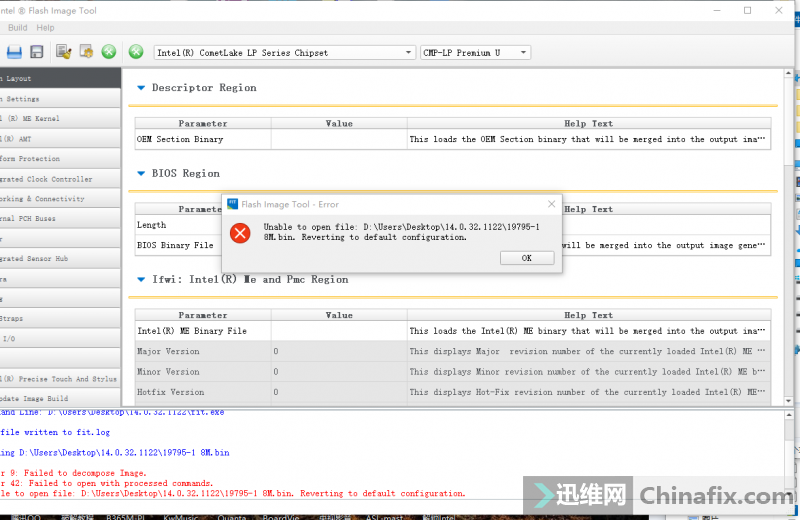Select the Straps sidebar tab
Image resolution: width=800 pixels, height=520 pixels.
point(60,318)
